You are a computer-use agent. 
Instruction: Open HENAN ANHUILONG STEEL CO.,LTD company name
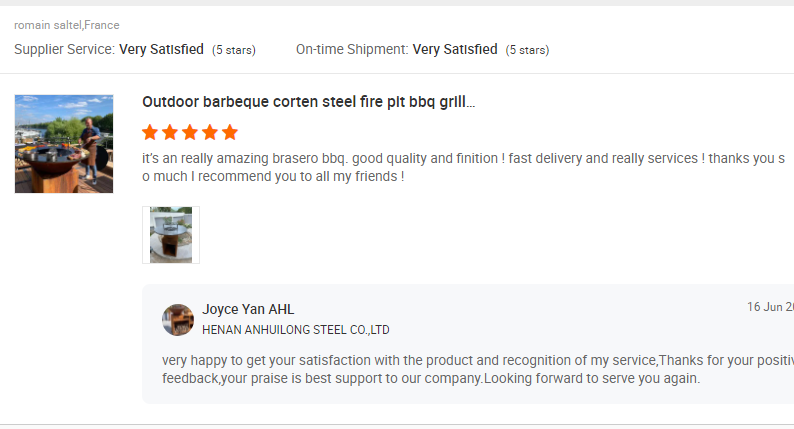tap(296, 330)
